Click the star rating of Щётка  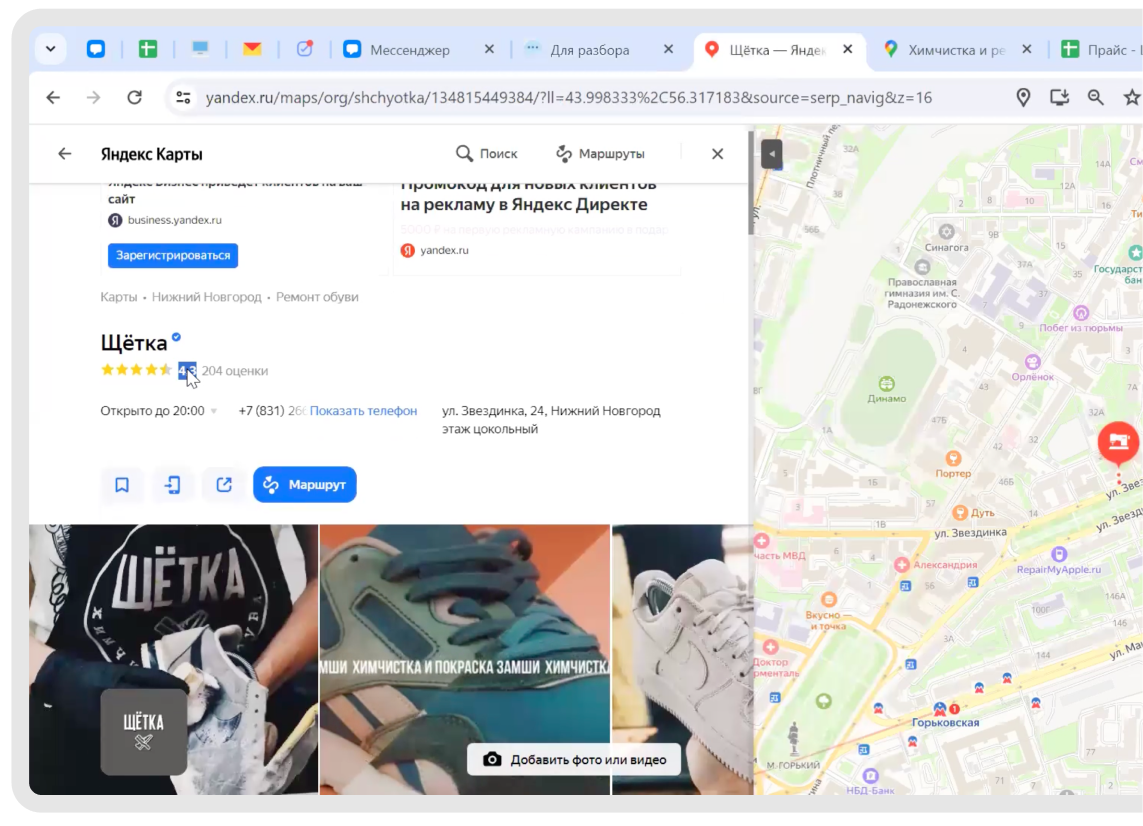pyautogui.click(x=136, y=370)
